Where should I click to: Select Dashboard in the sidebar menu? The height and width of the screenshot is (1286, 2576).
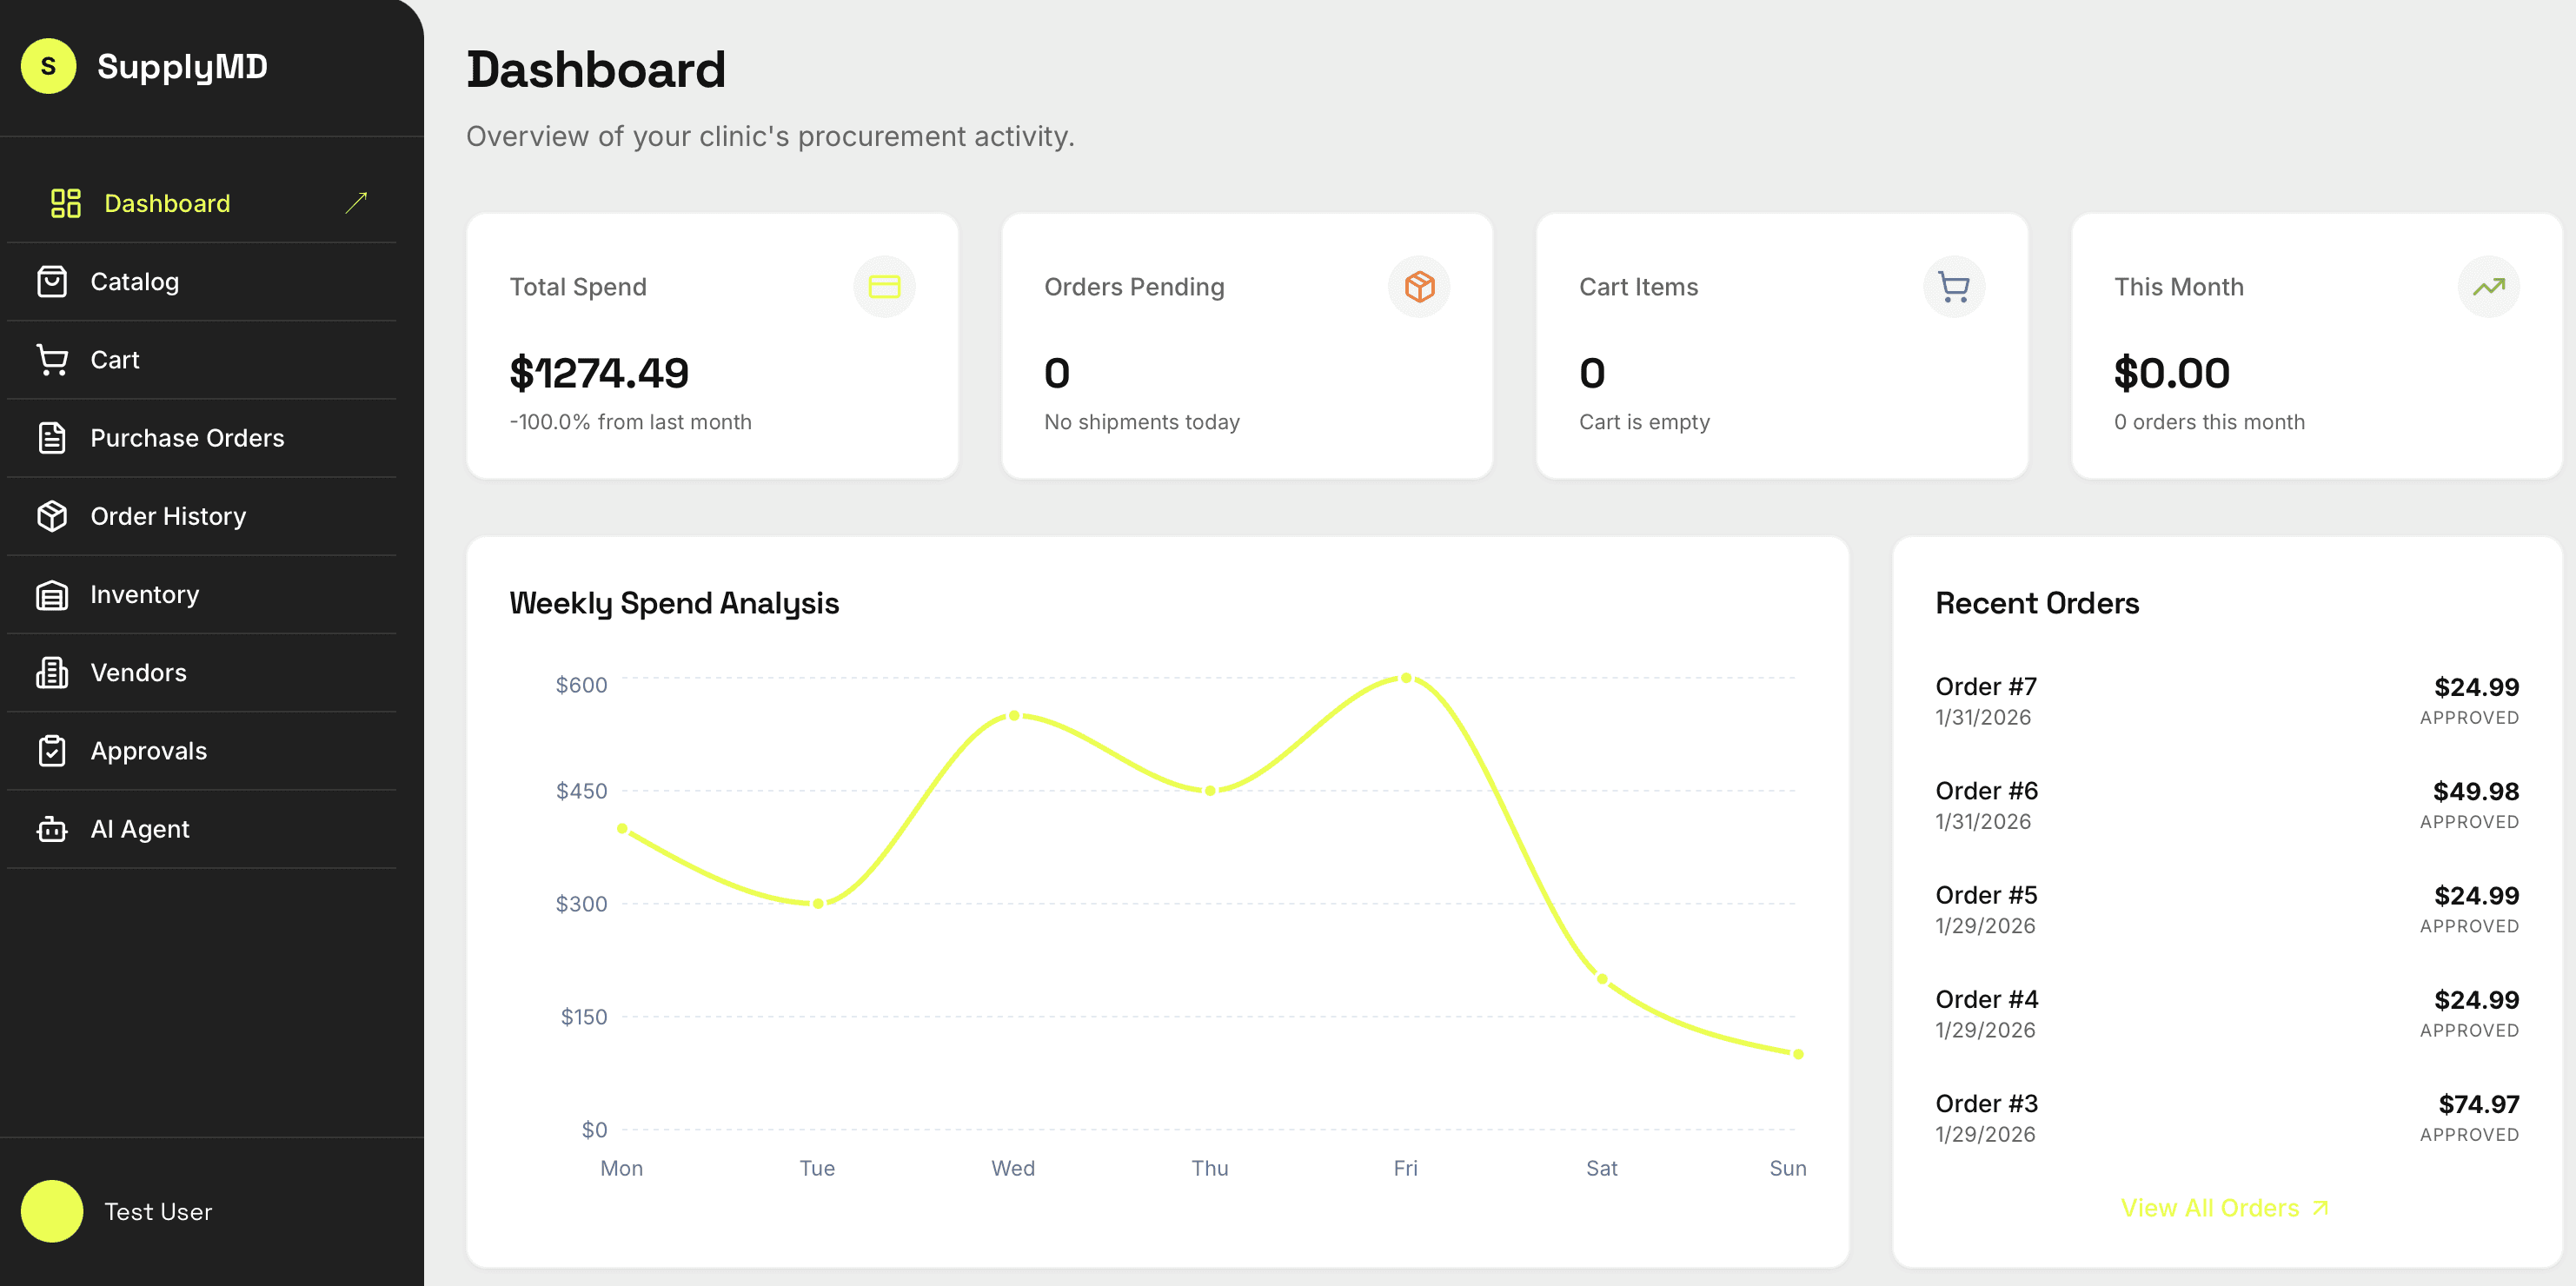[167, 203]
